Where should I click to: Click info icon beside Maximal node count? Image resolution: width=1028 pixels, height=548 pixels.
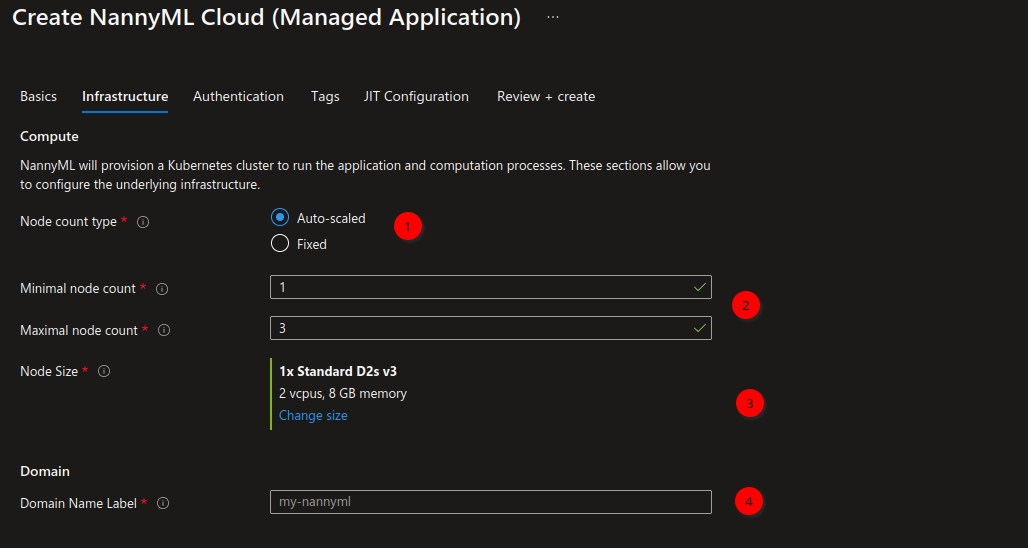coord(164,330)
